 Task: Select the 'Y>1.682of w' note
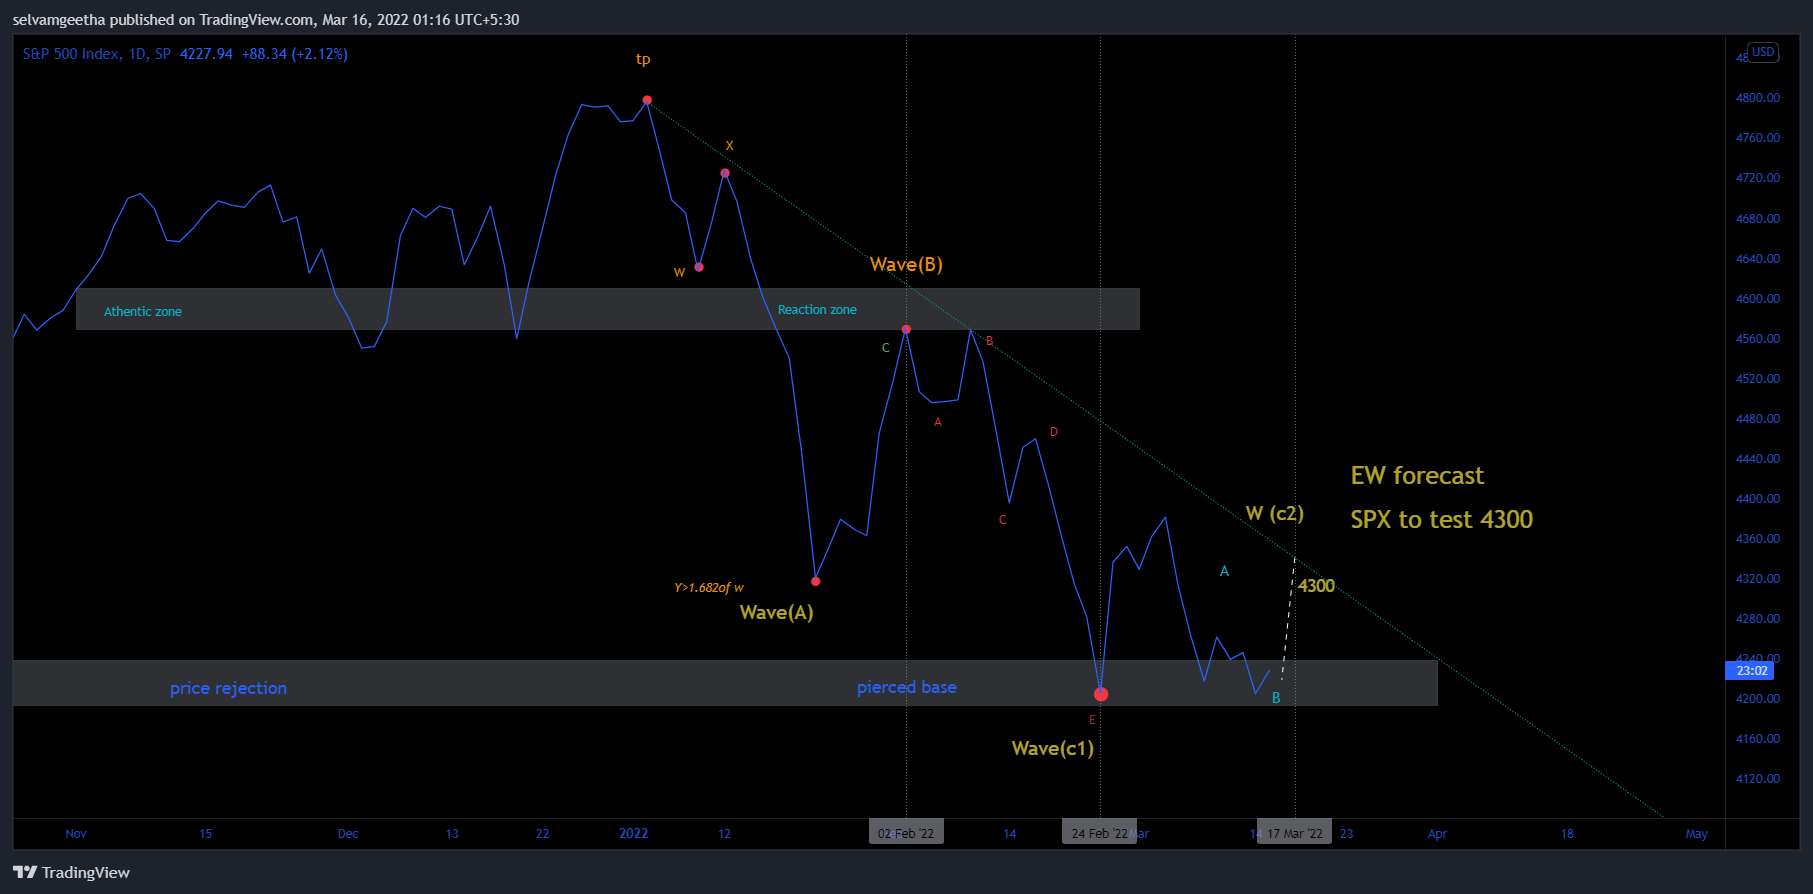[x=709, y=587]
